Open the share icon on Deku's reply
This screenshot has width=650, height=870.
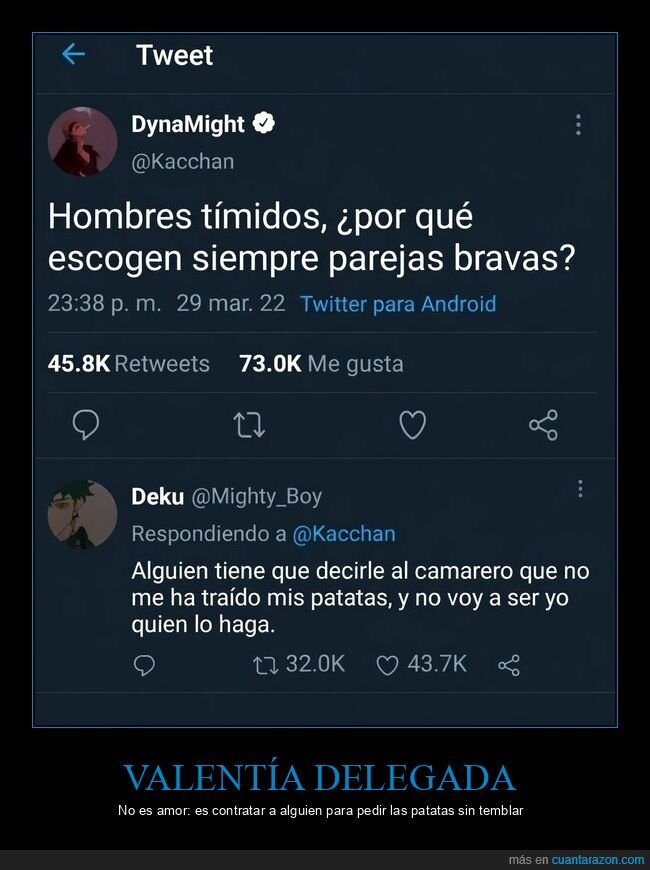pyautogui.click(x=509, y=664)
